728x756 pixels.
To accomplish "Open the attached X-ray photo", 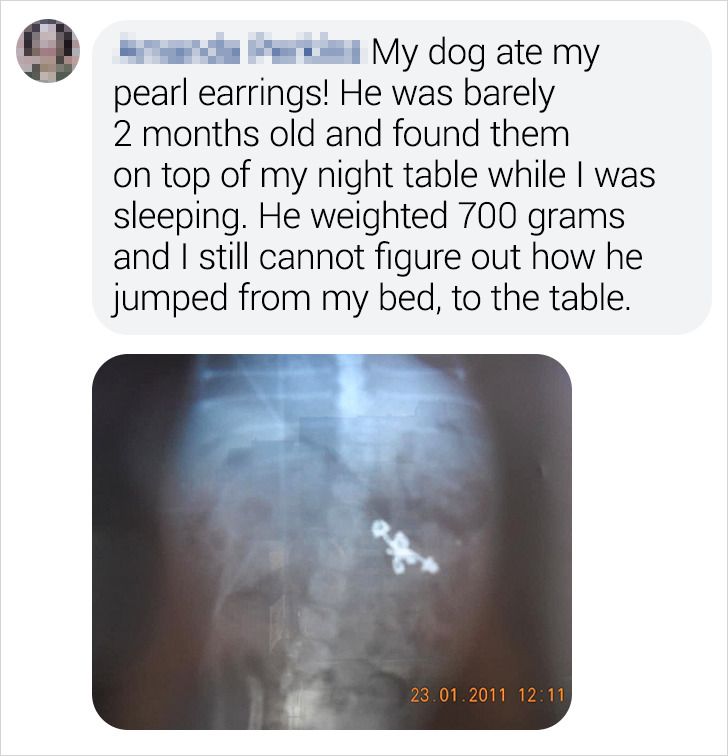I will pos(332,541).
